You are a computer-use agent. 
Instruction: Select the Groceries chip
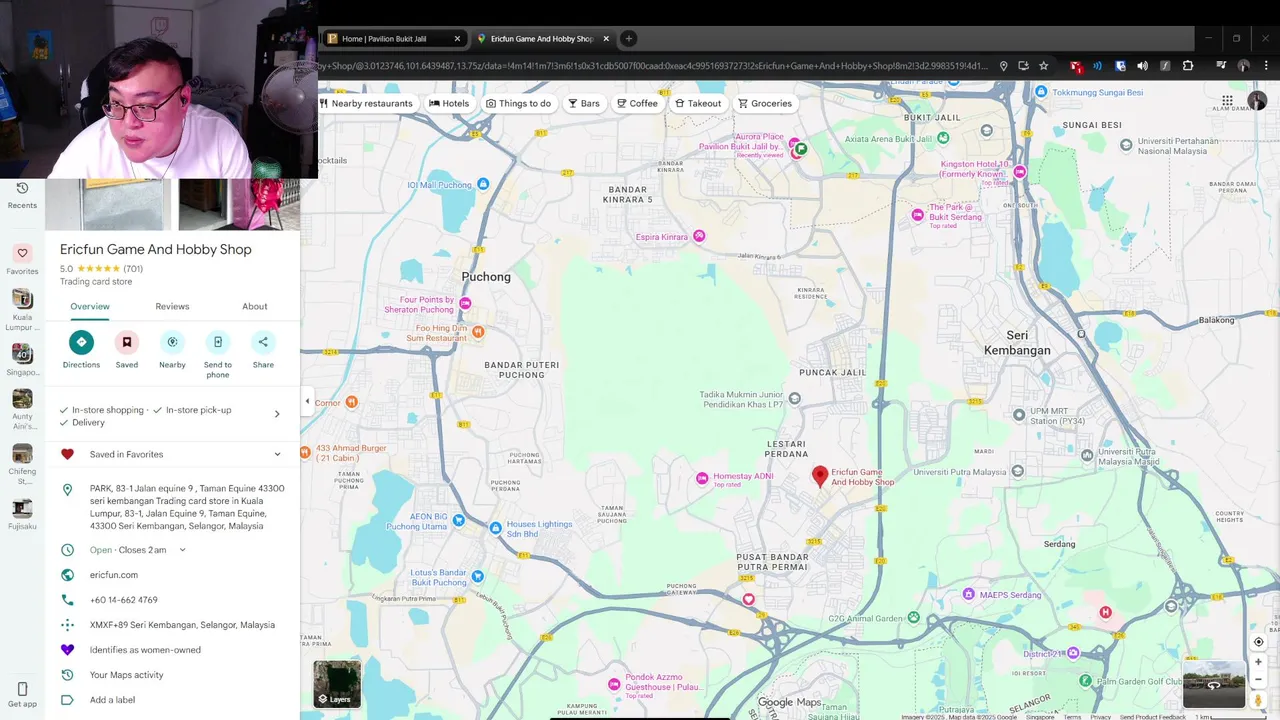click(x=765, y=103)
